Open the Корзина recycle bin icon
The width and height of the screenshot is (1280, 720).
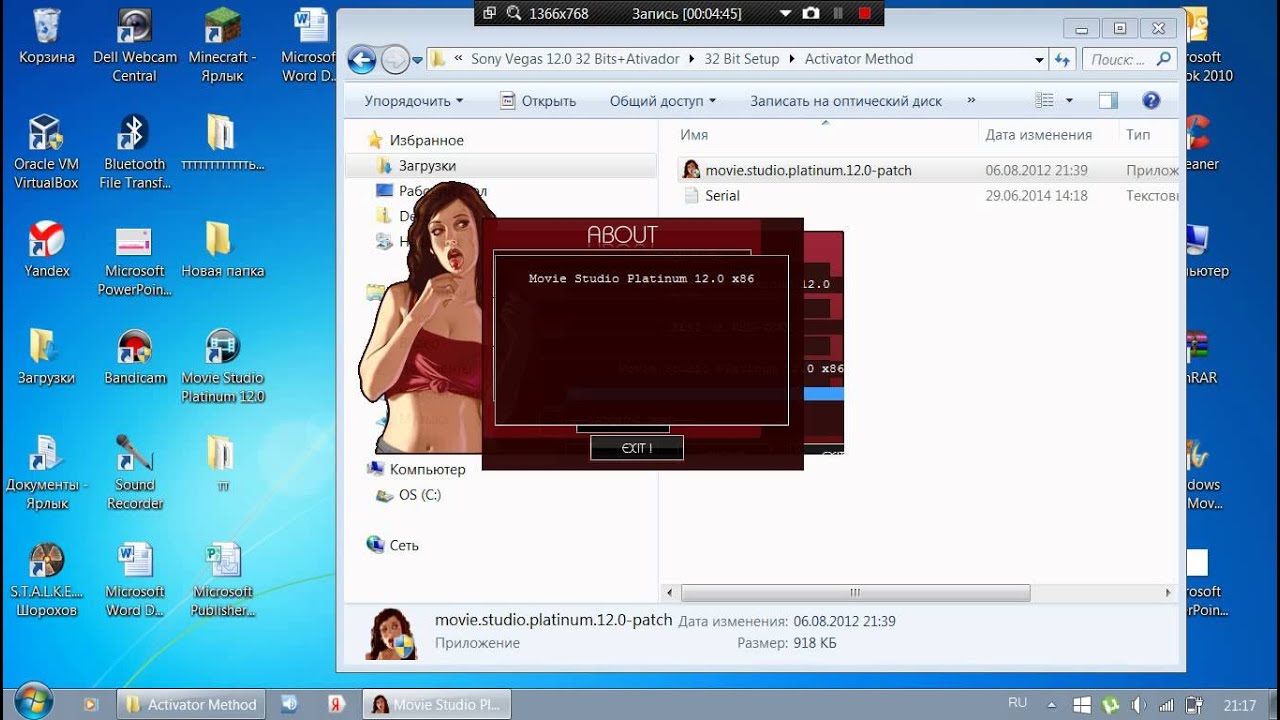46,37
